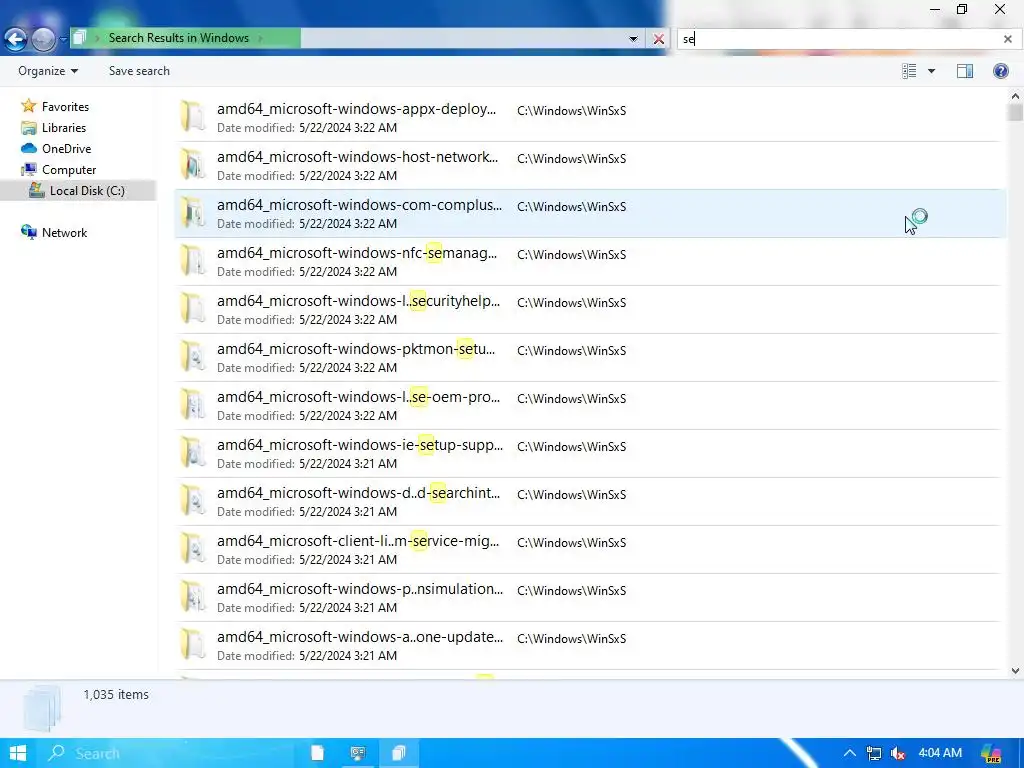The image size is (1024, 768).
Task: Open Help with the question mark icon
Action: click(1000, 71)
